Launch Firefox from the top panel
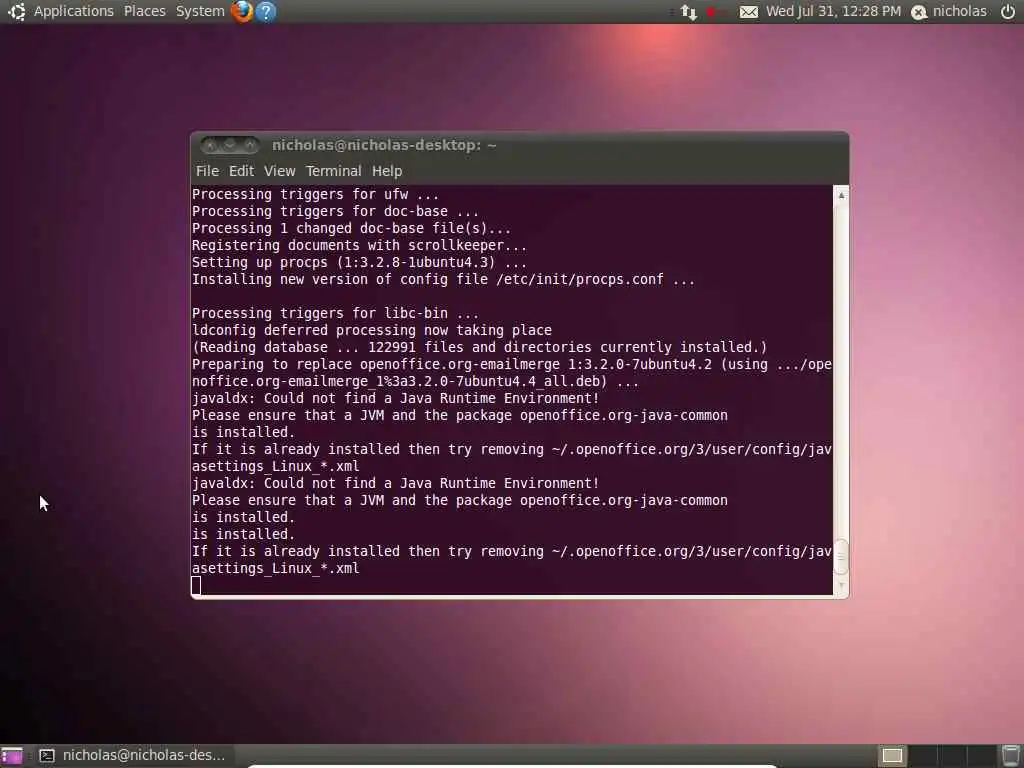The image size is (1024, 768). [x=242, y=12]
